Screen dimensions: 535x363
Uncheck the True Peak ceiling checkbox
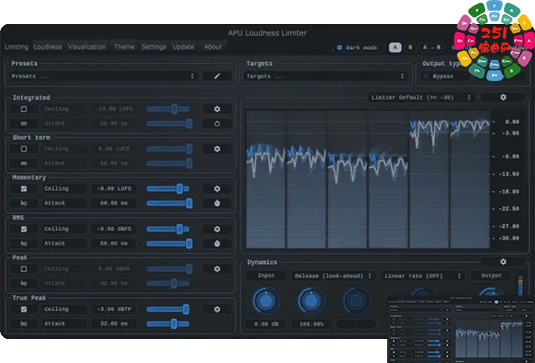[x=24, y=309]
